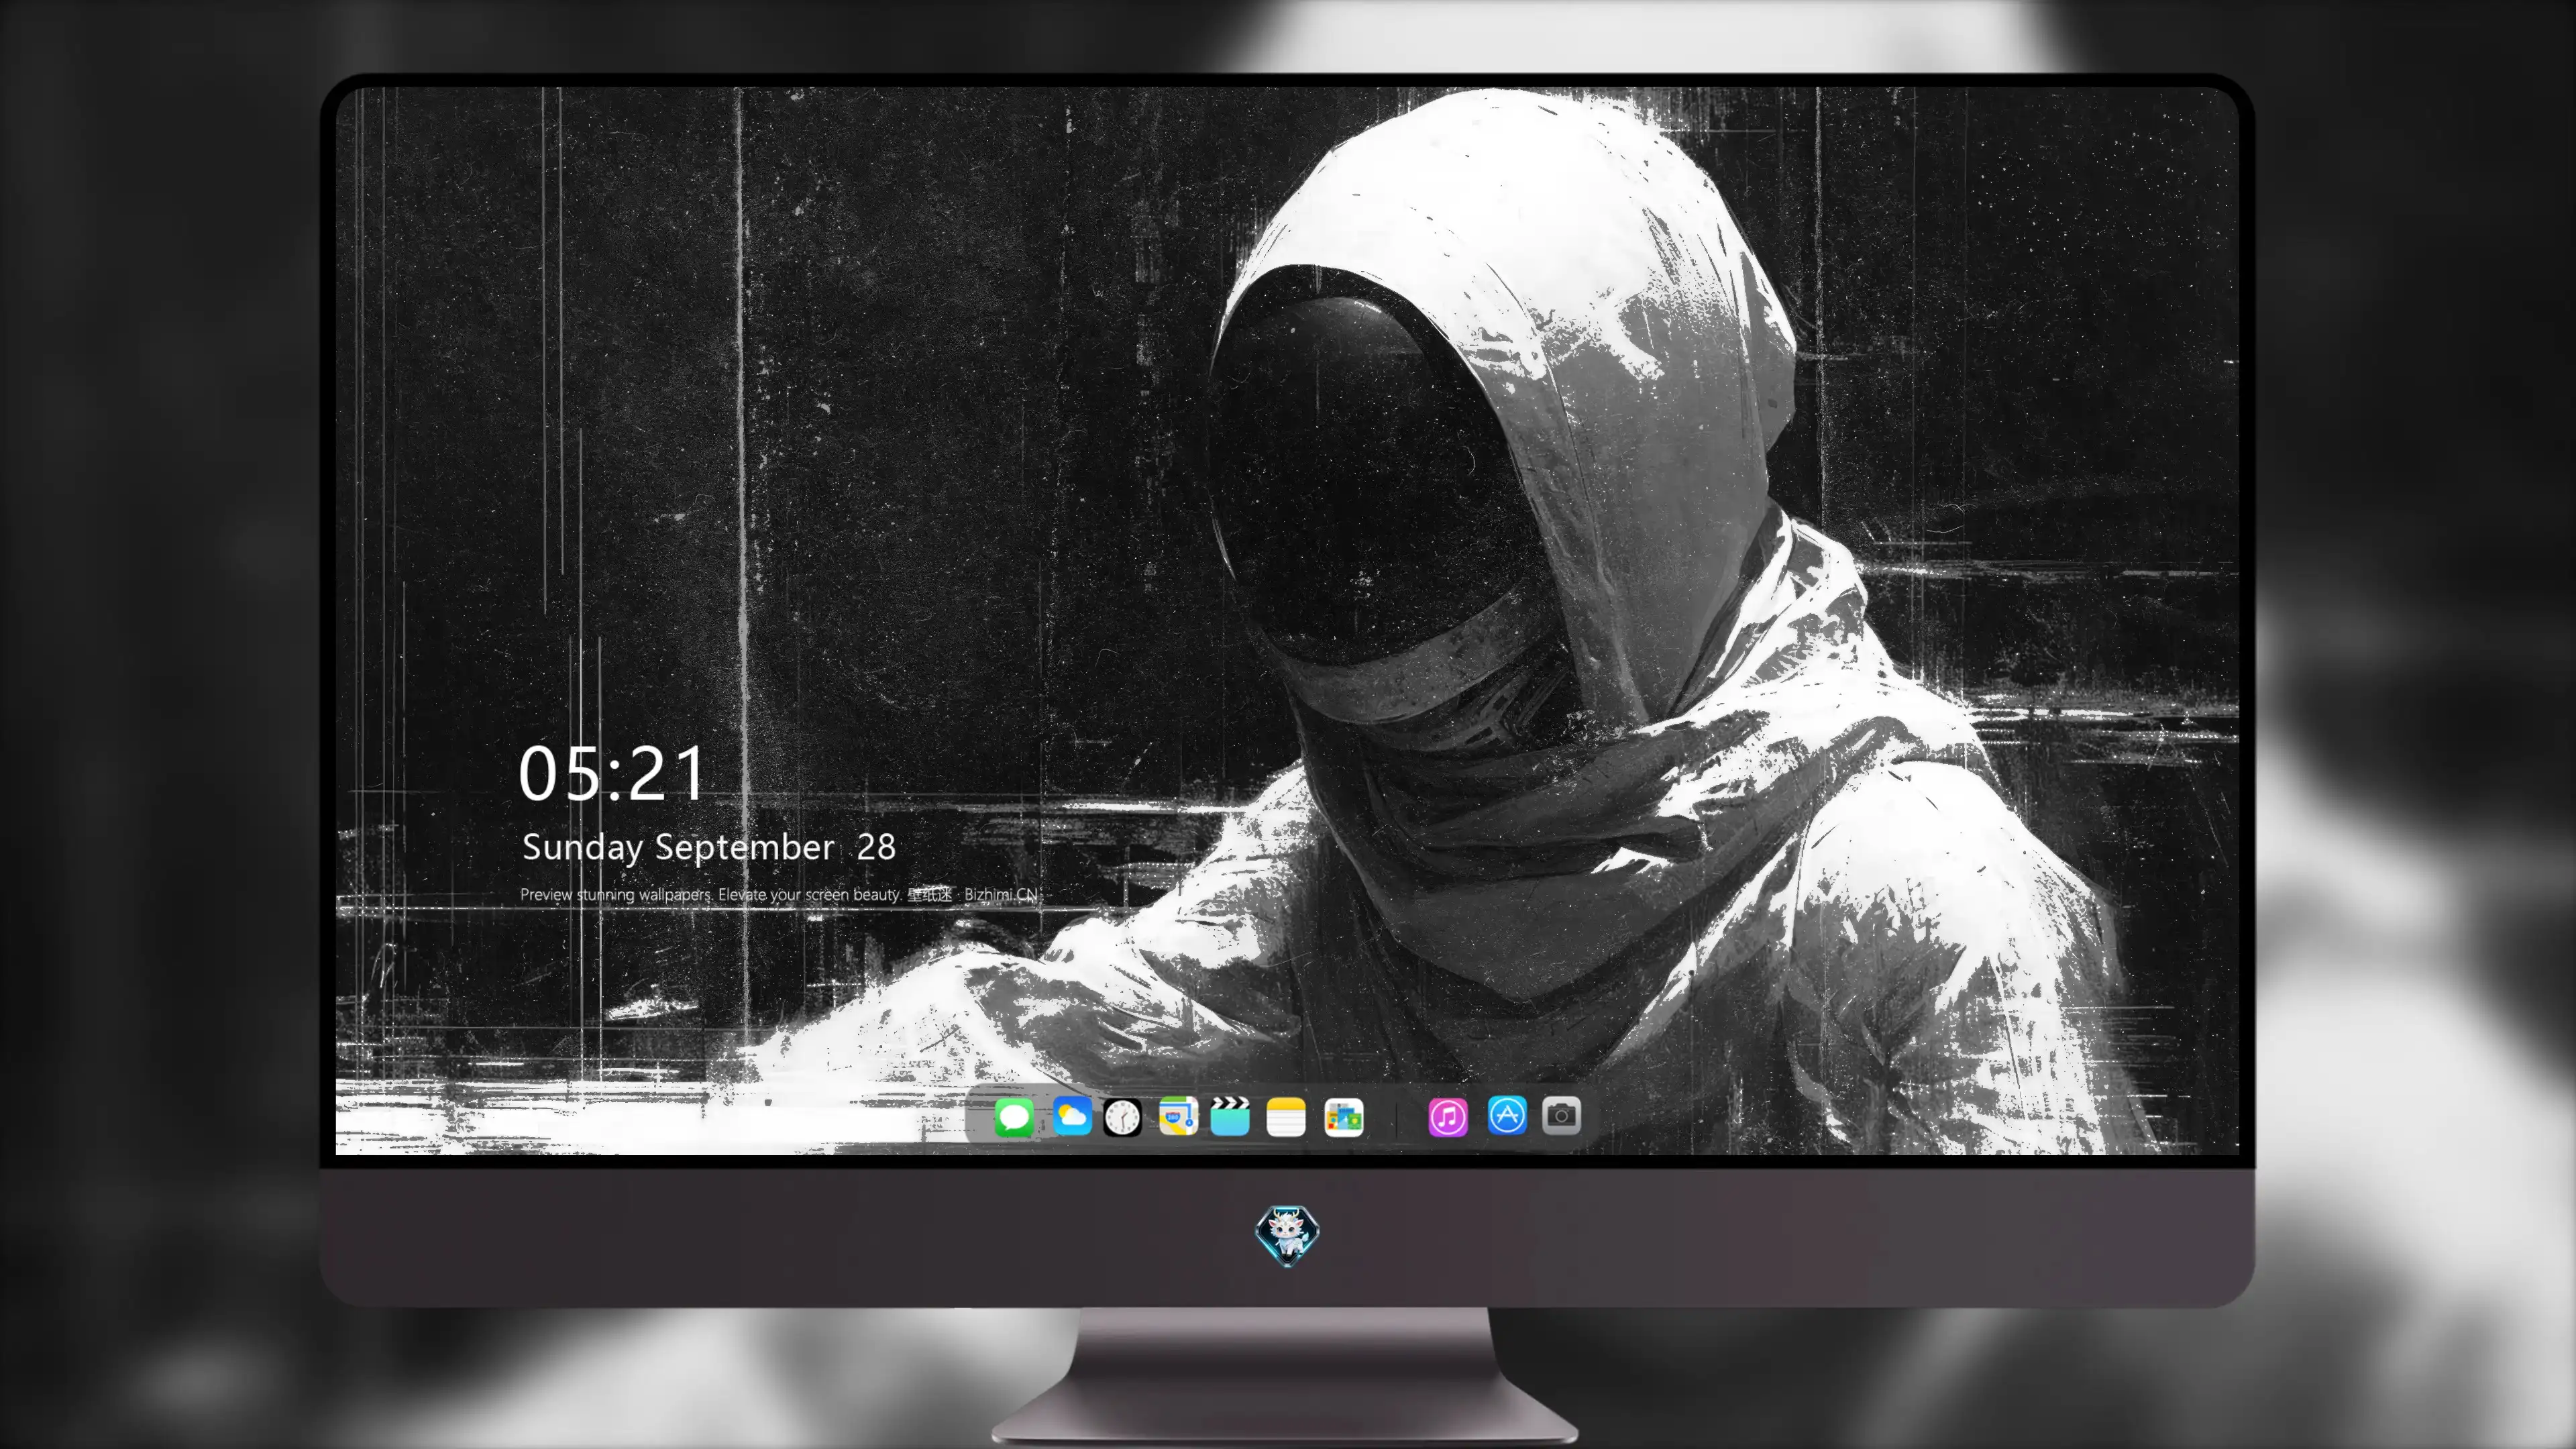
Task: Launch the iTunes music icon
Action: [x=1448, y=1117]
